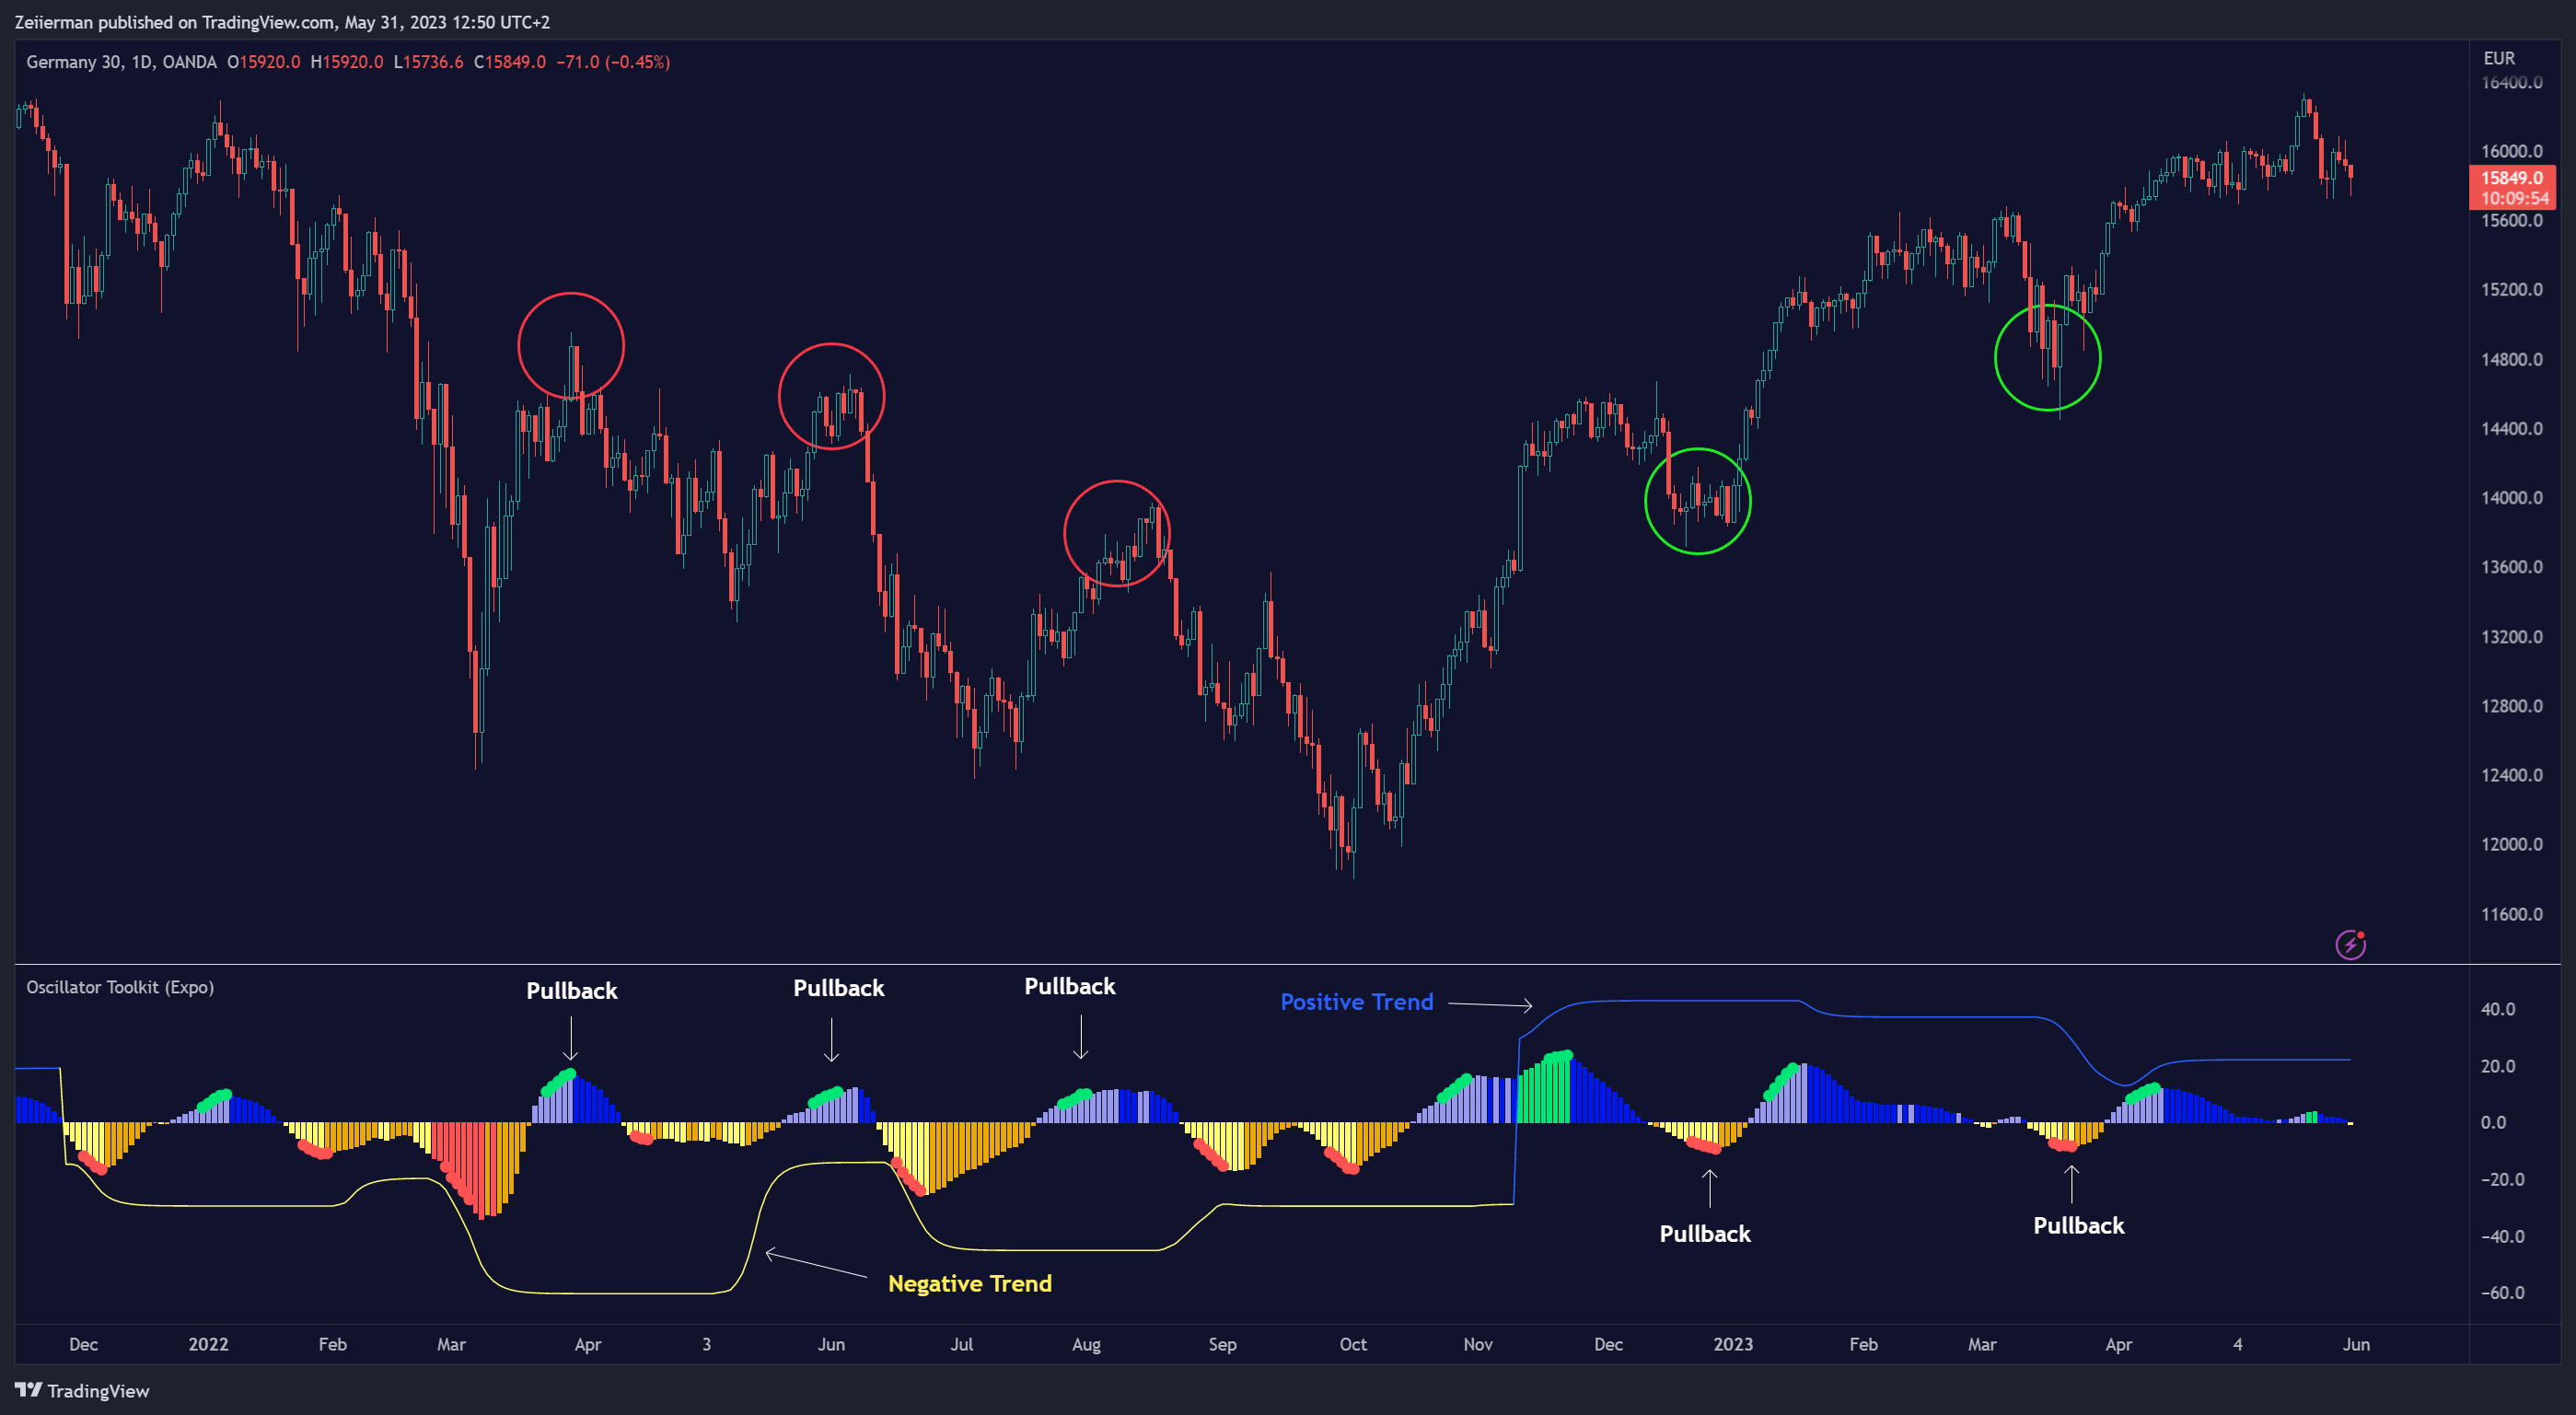Screen dimensions: 2576x1415
Task: Click the 10:09:54 countdown timer on price axis
Action: (x=2513, y=198)
